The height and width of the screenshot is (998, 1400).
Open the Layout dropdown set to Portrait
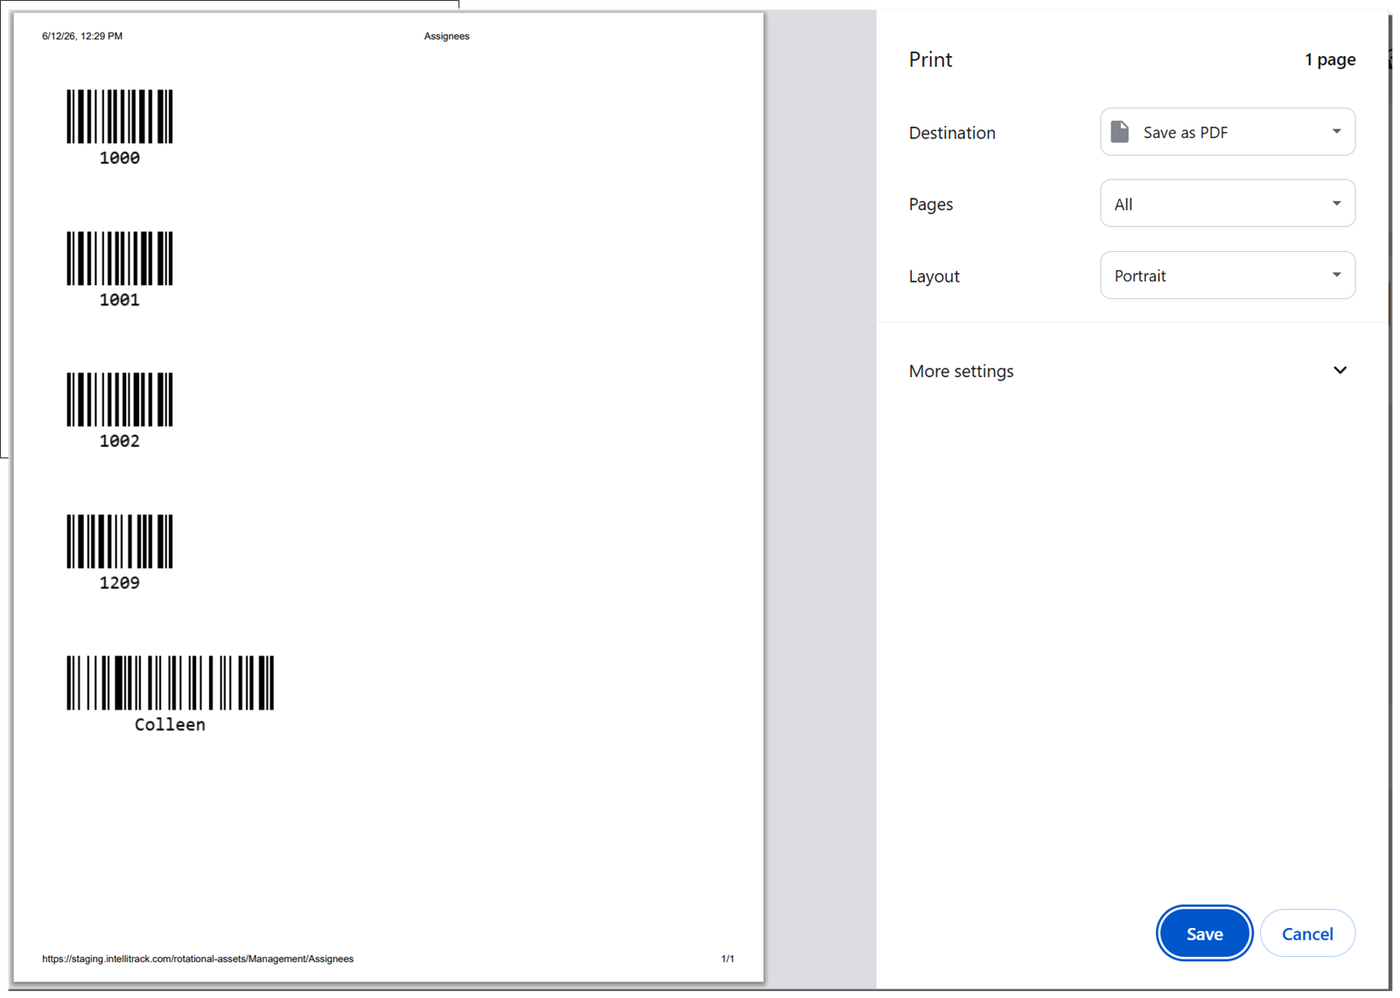click(1227, 275)
